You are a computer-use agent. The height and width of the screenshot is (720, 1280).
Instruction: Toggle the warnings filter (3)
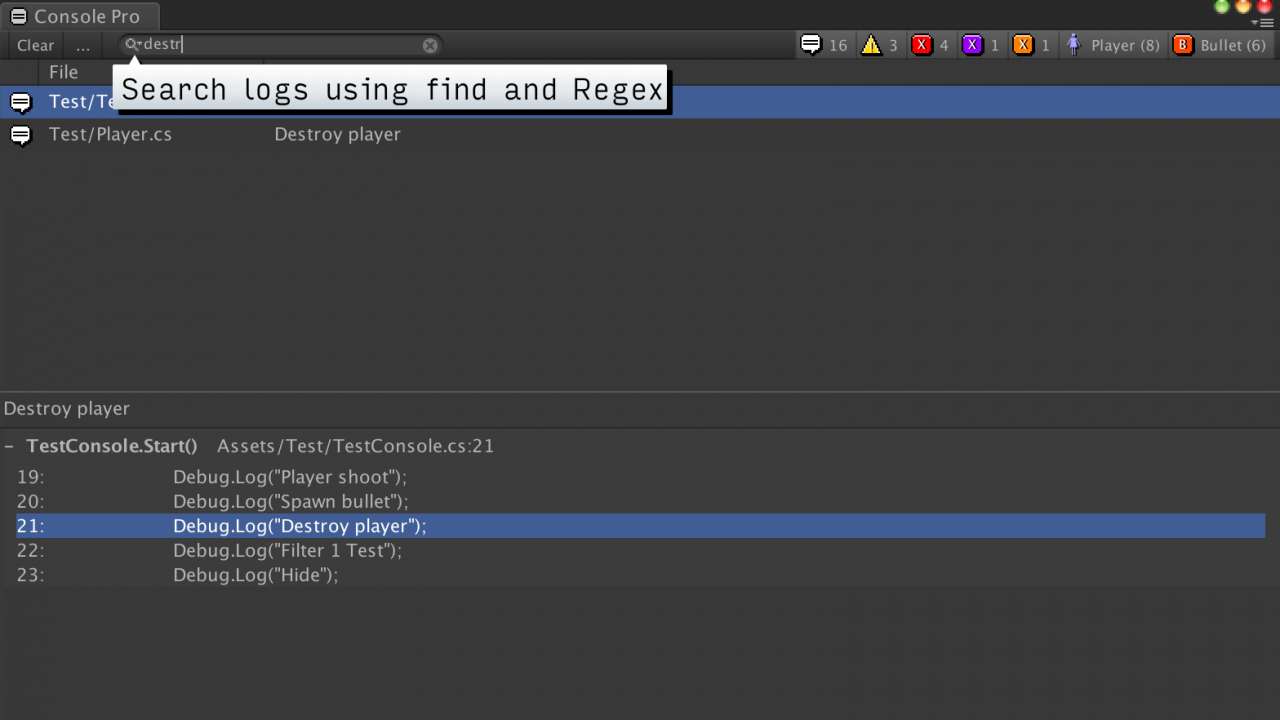click(x=881, y=45)
